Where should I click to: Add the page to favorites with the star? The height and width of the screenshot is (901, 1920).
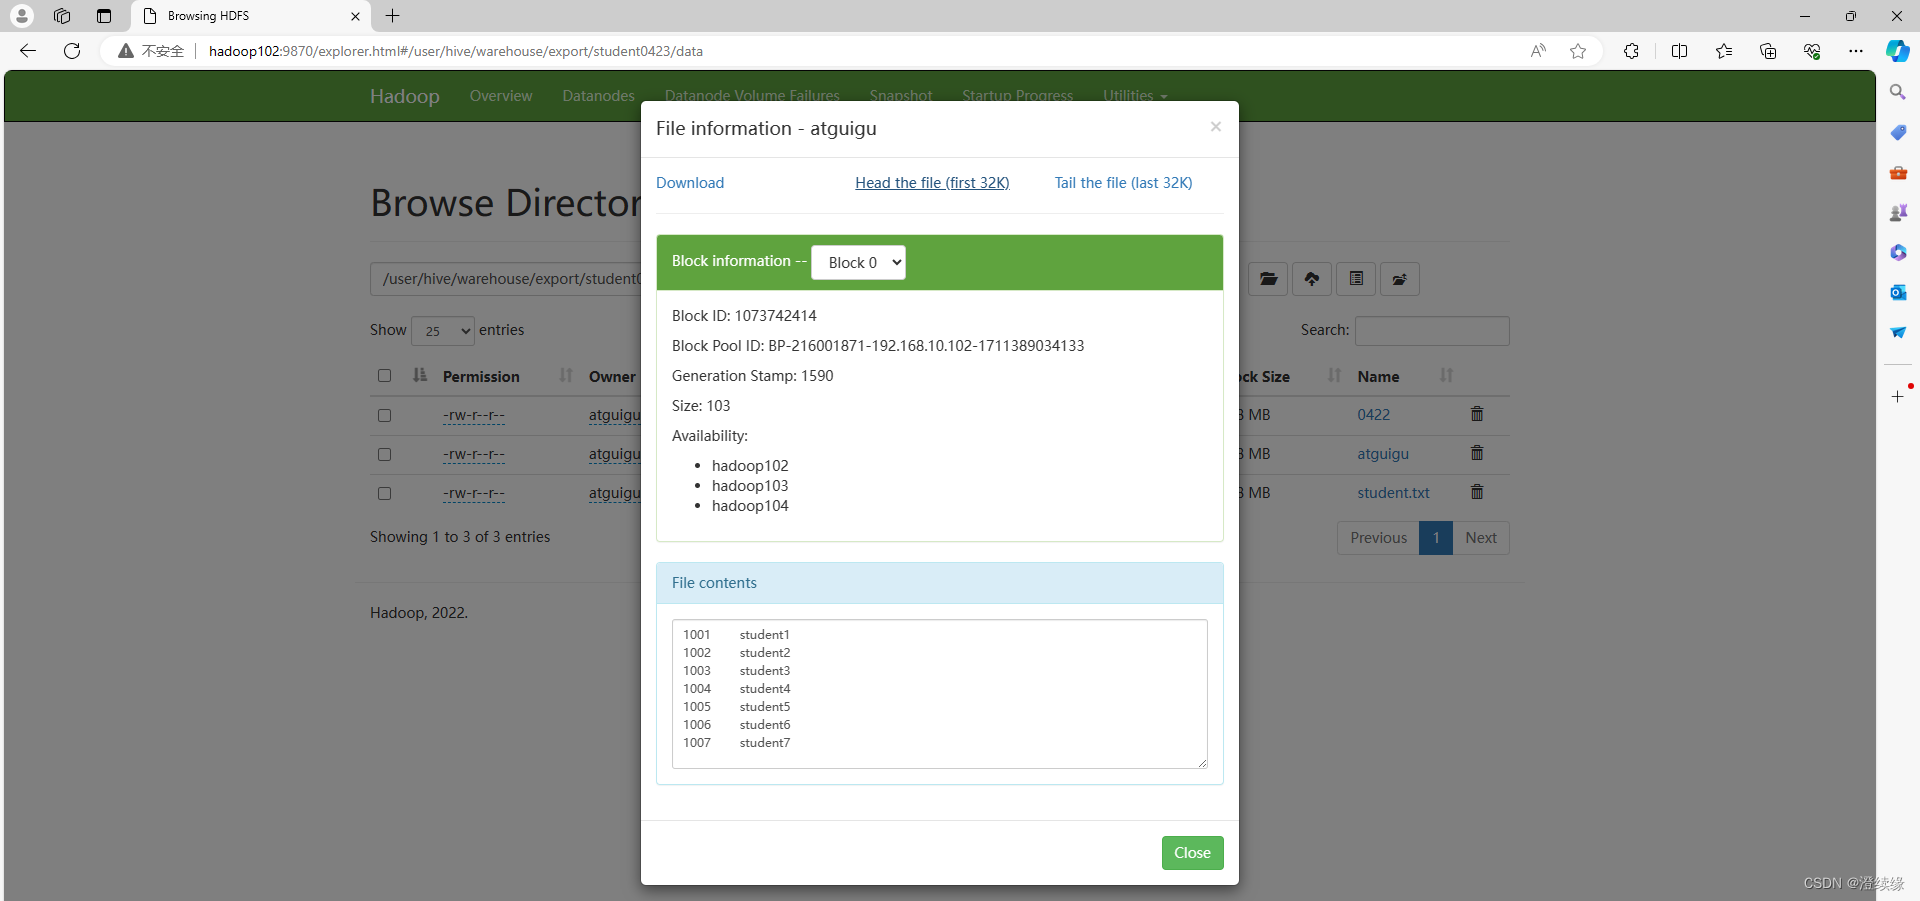(x=1578, y=51)
